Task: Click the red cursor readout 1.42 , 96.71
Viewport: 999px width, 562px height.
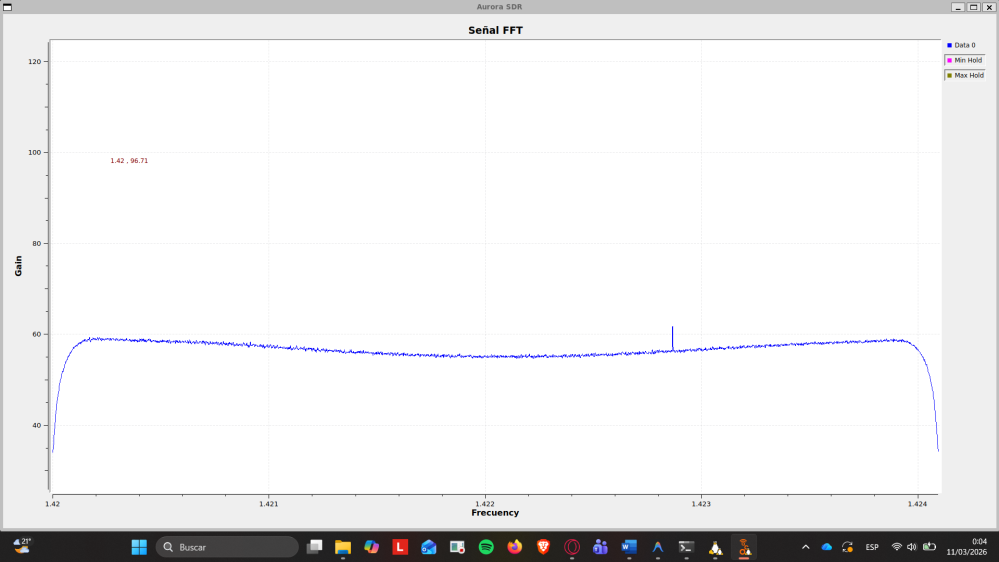Action: (129, 161)
